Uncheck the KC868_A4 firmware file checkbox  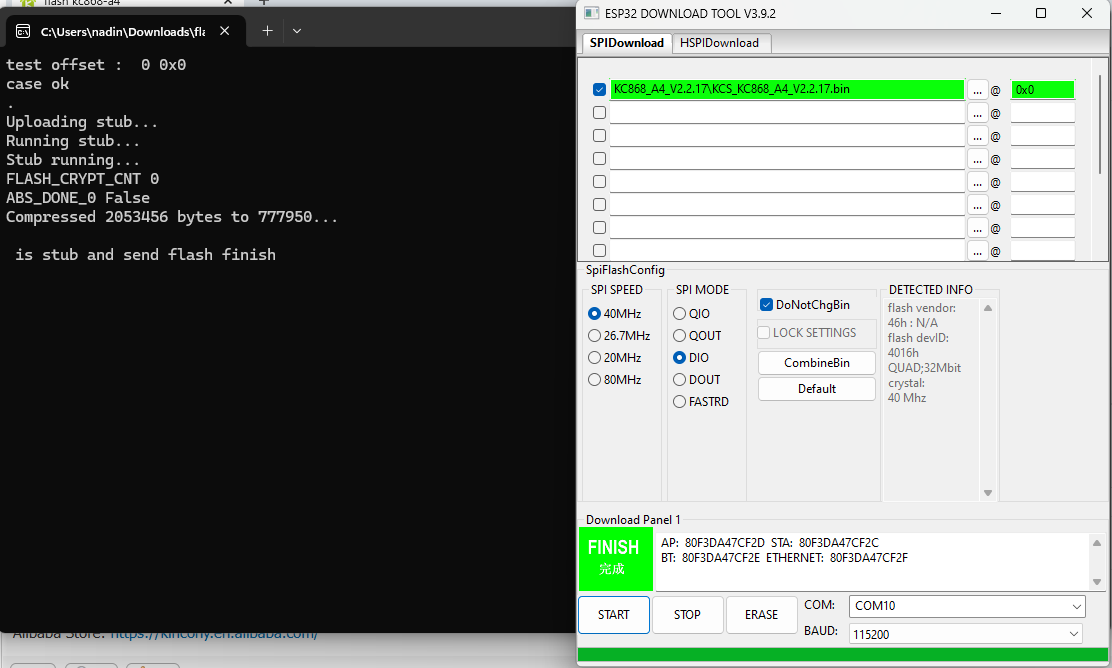click(599, 89)
